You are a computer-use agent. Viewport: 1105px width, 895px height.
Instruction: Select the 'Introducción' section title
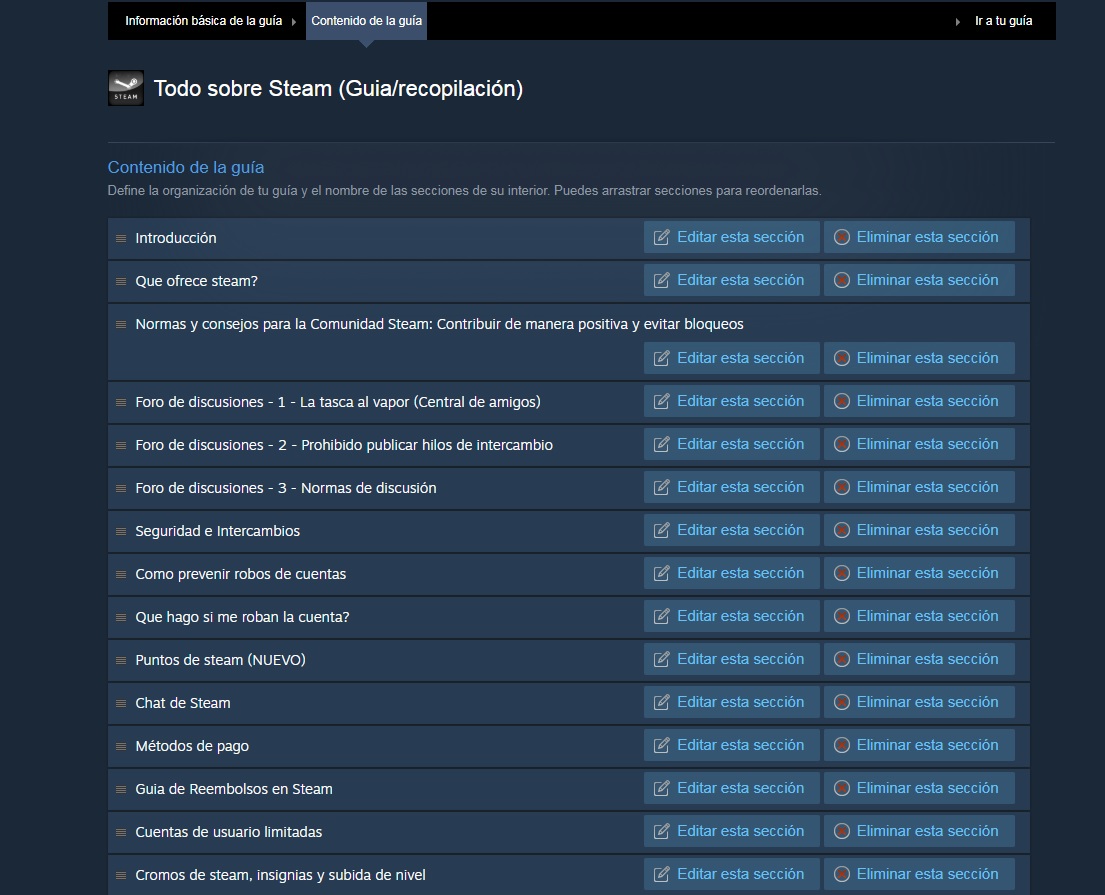click(175, 238)
